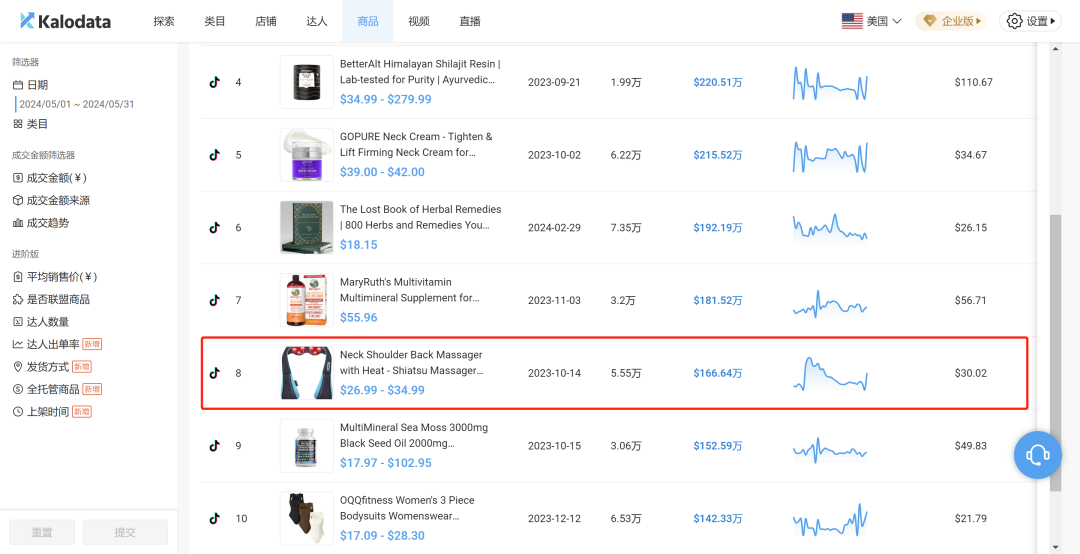Viewport: 1080px width, 554px height.
Task: Open the 全托管商品 filter
Action: click(57, 389)
